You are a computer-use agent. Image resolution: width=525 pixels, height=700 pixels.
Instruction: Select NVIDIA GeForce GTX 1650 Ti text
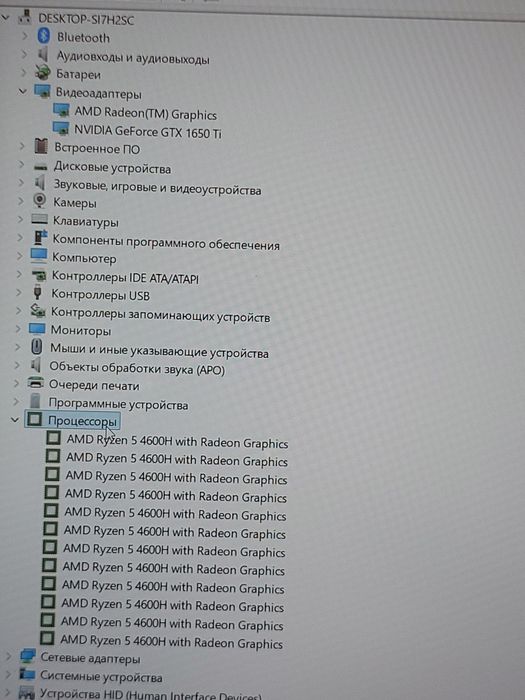coord(147,132)
